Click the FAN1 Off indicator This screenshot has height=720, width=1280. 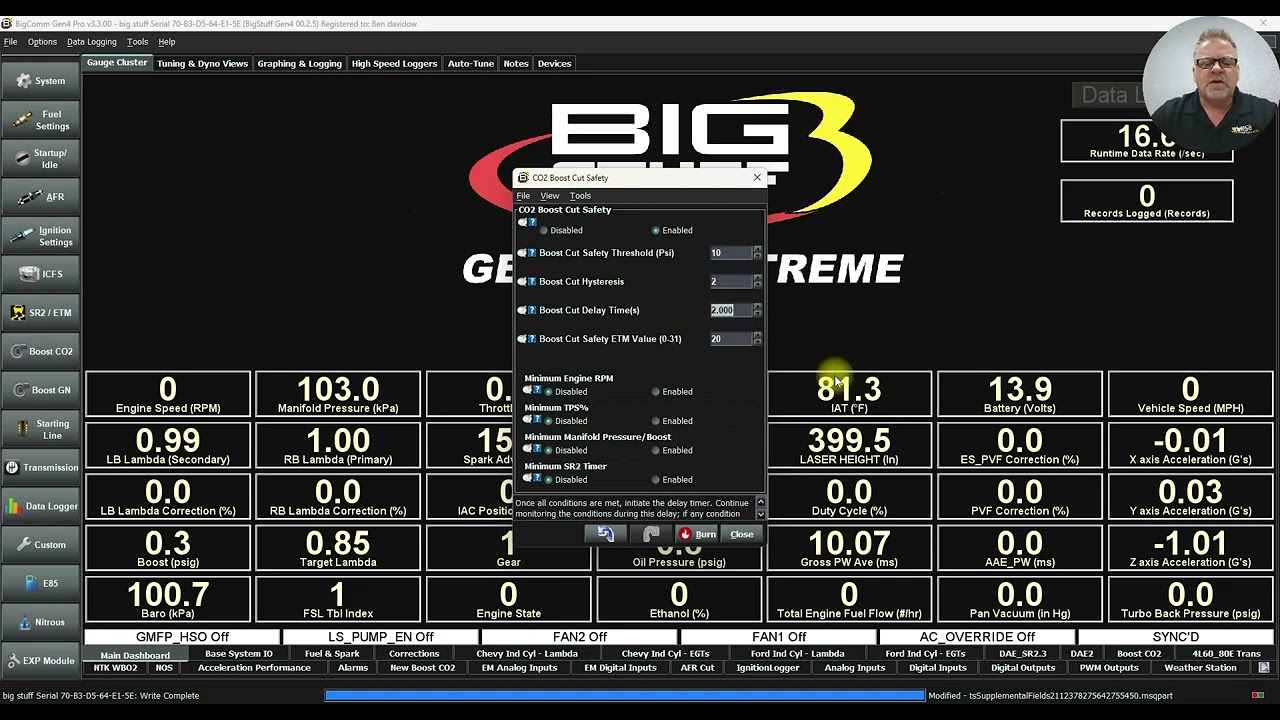778,637
